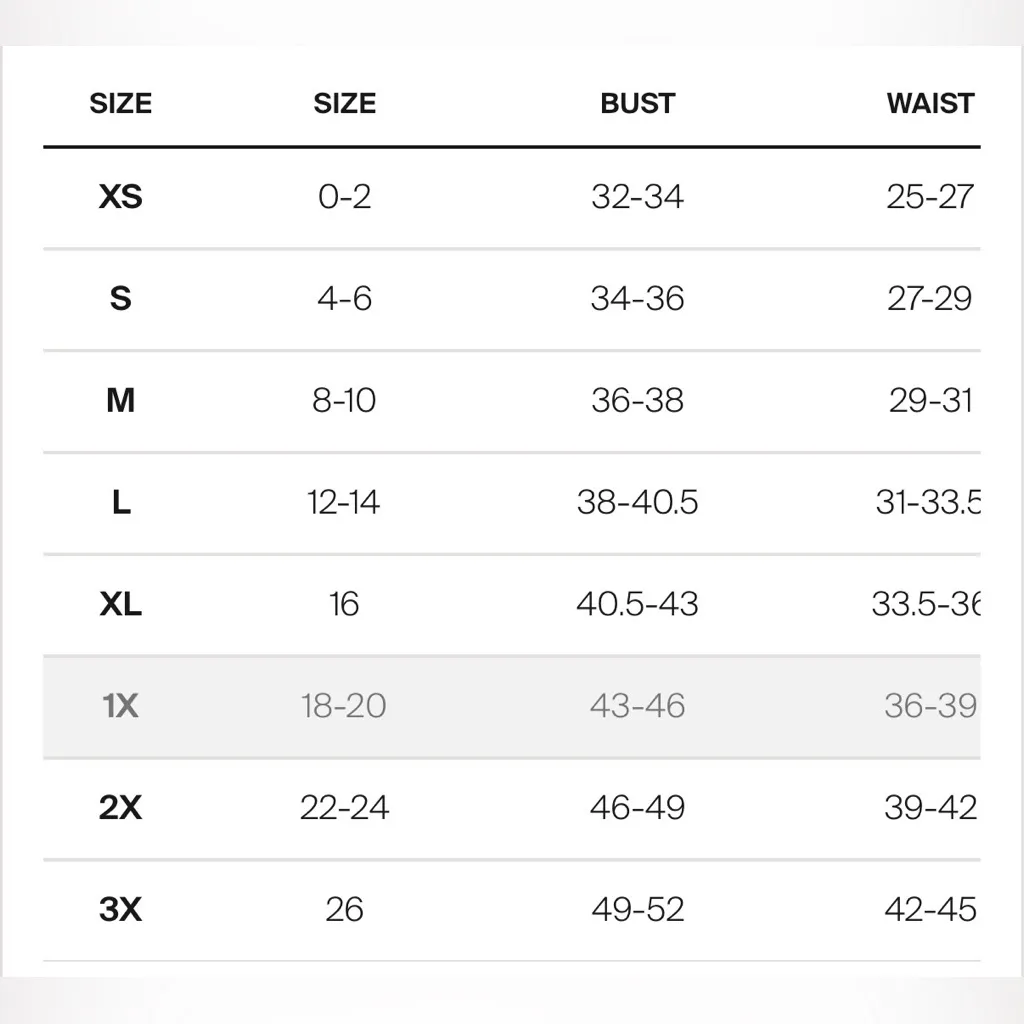Click numeric size 0-2 cell

point(344,197)
